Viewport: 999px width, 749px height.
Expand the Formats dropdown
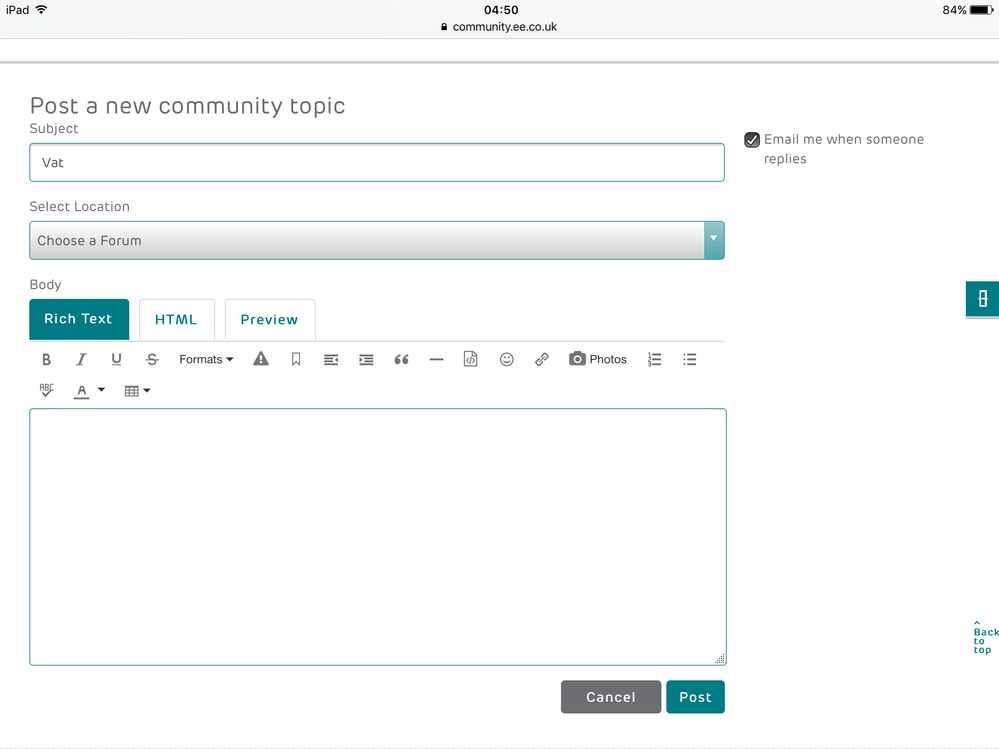click(x=206, y=359)
